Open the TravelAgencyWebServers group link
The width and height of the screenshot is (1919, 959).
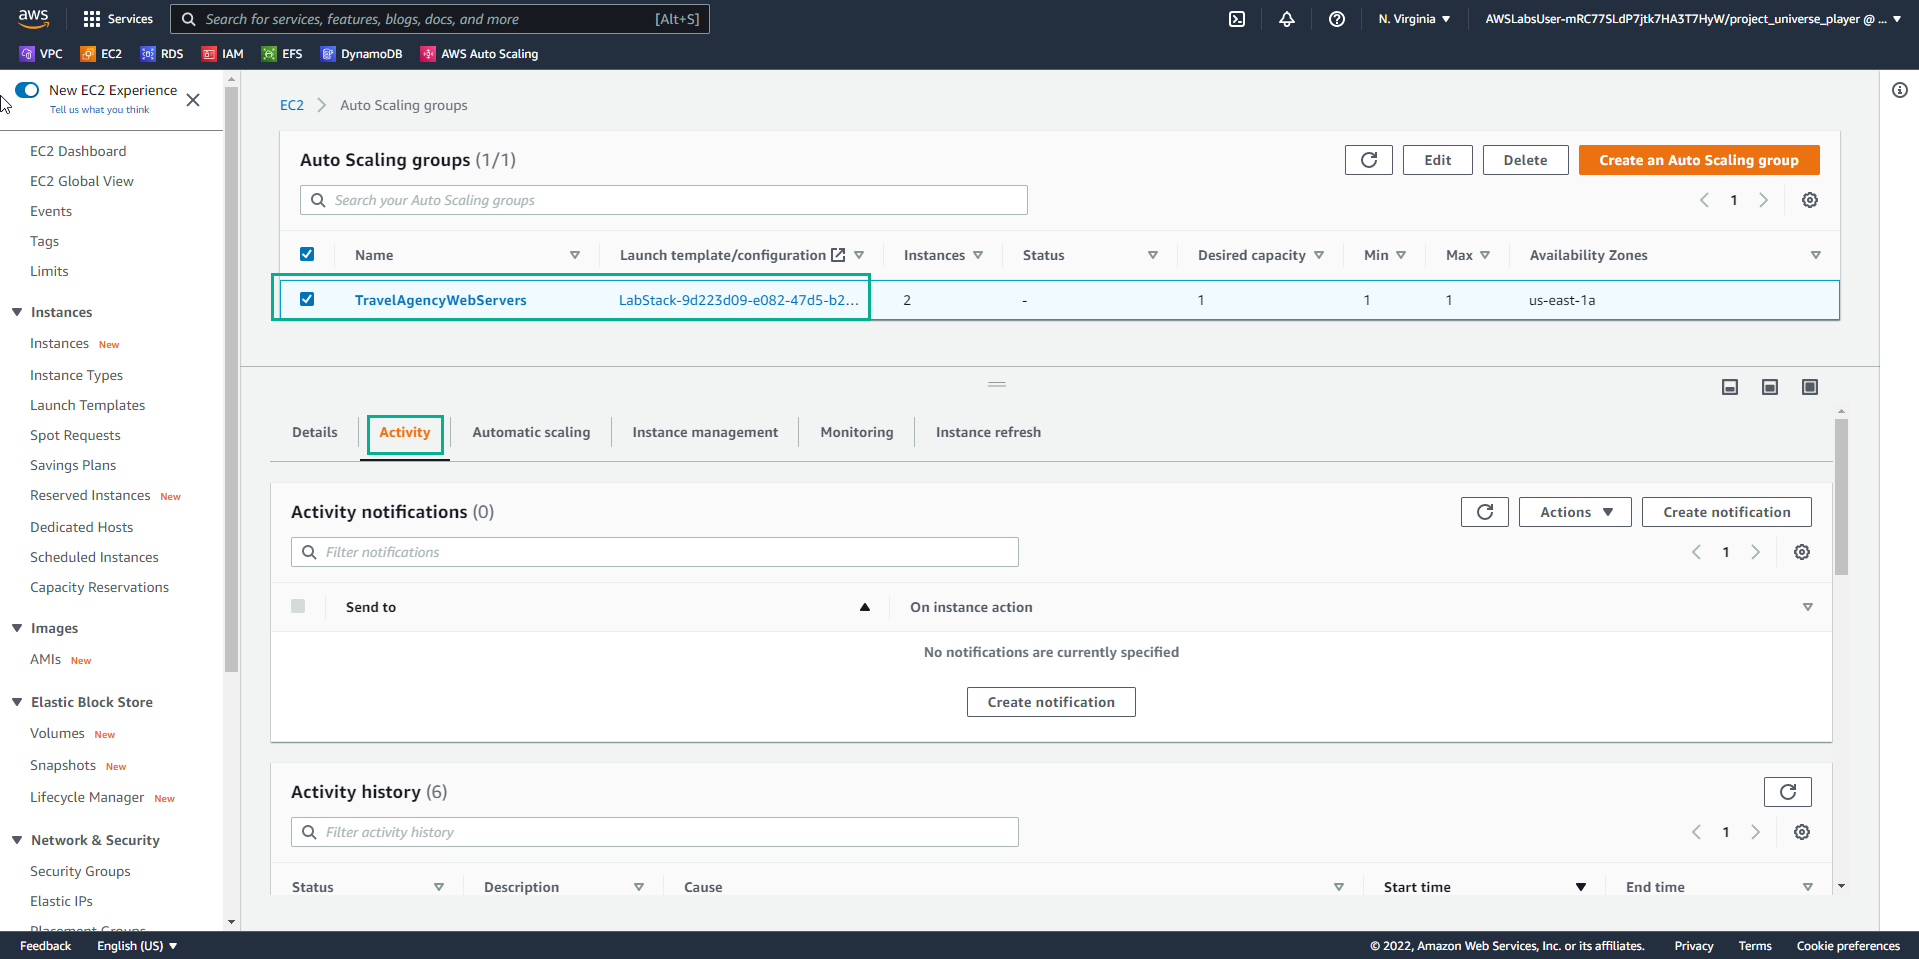click(x=440, y=300)
